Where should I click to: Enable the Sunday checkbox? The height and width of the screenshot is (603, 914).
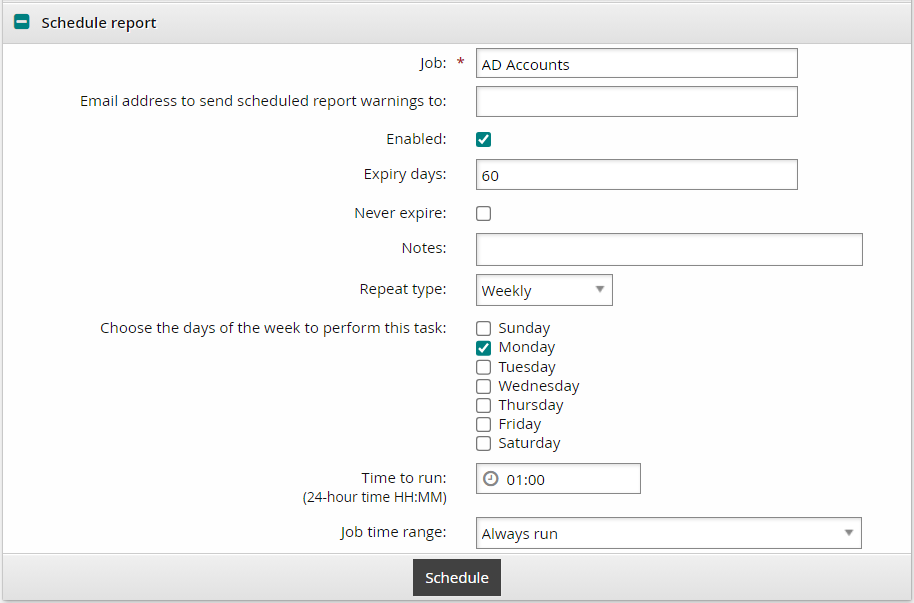[x=484, y=328]
